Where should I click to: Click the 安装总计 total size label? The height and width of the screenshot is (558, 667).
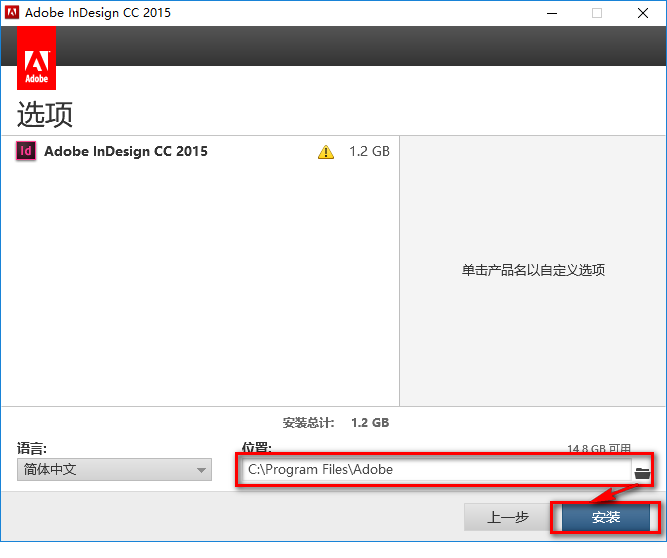click(x=308, y=423)
